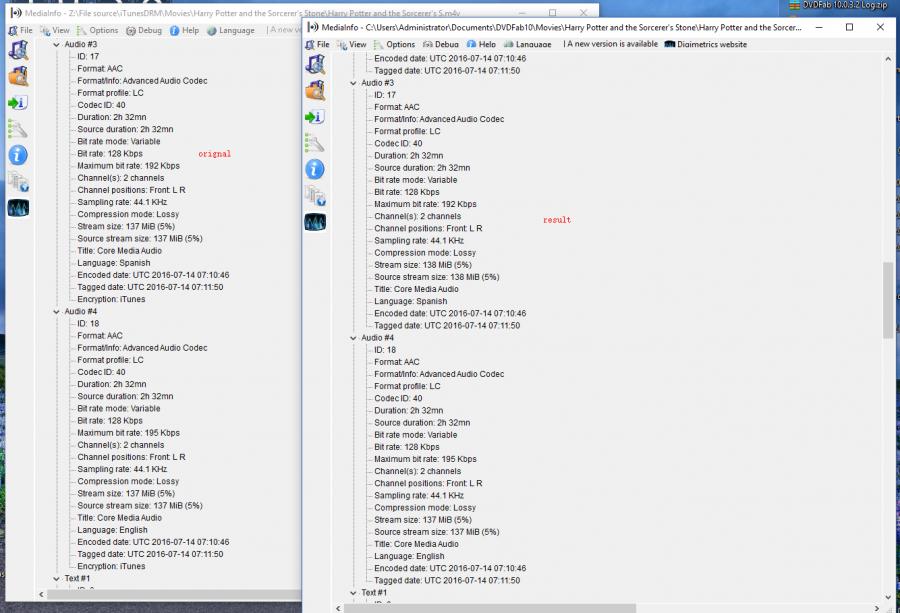Image resolution: width=900 pixels, height=613 pixels.
Task: Click documents-with-globe icon in front window sidebar
Action: (x=315, y=196)
